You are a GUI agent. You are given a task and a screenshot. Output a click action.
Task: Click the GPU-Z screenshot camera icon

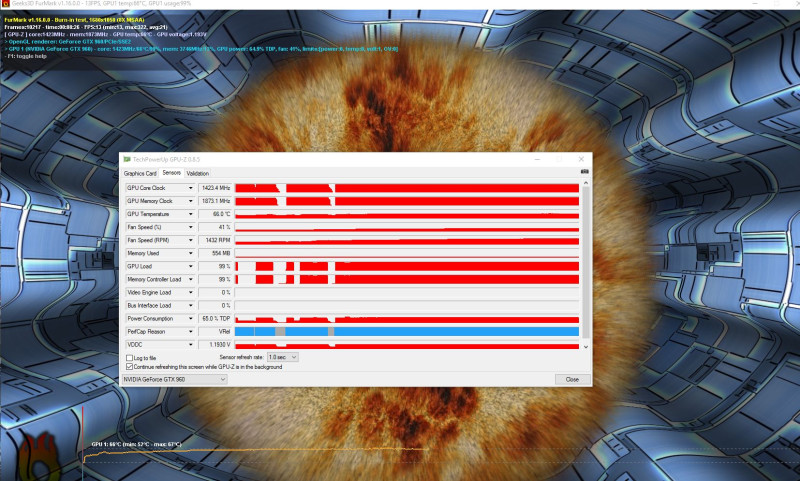click(x=584, y=171)
